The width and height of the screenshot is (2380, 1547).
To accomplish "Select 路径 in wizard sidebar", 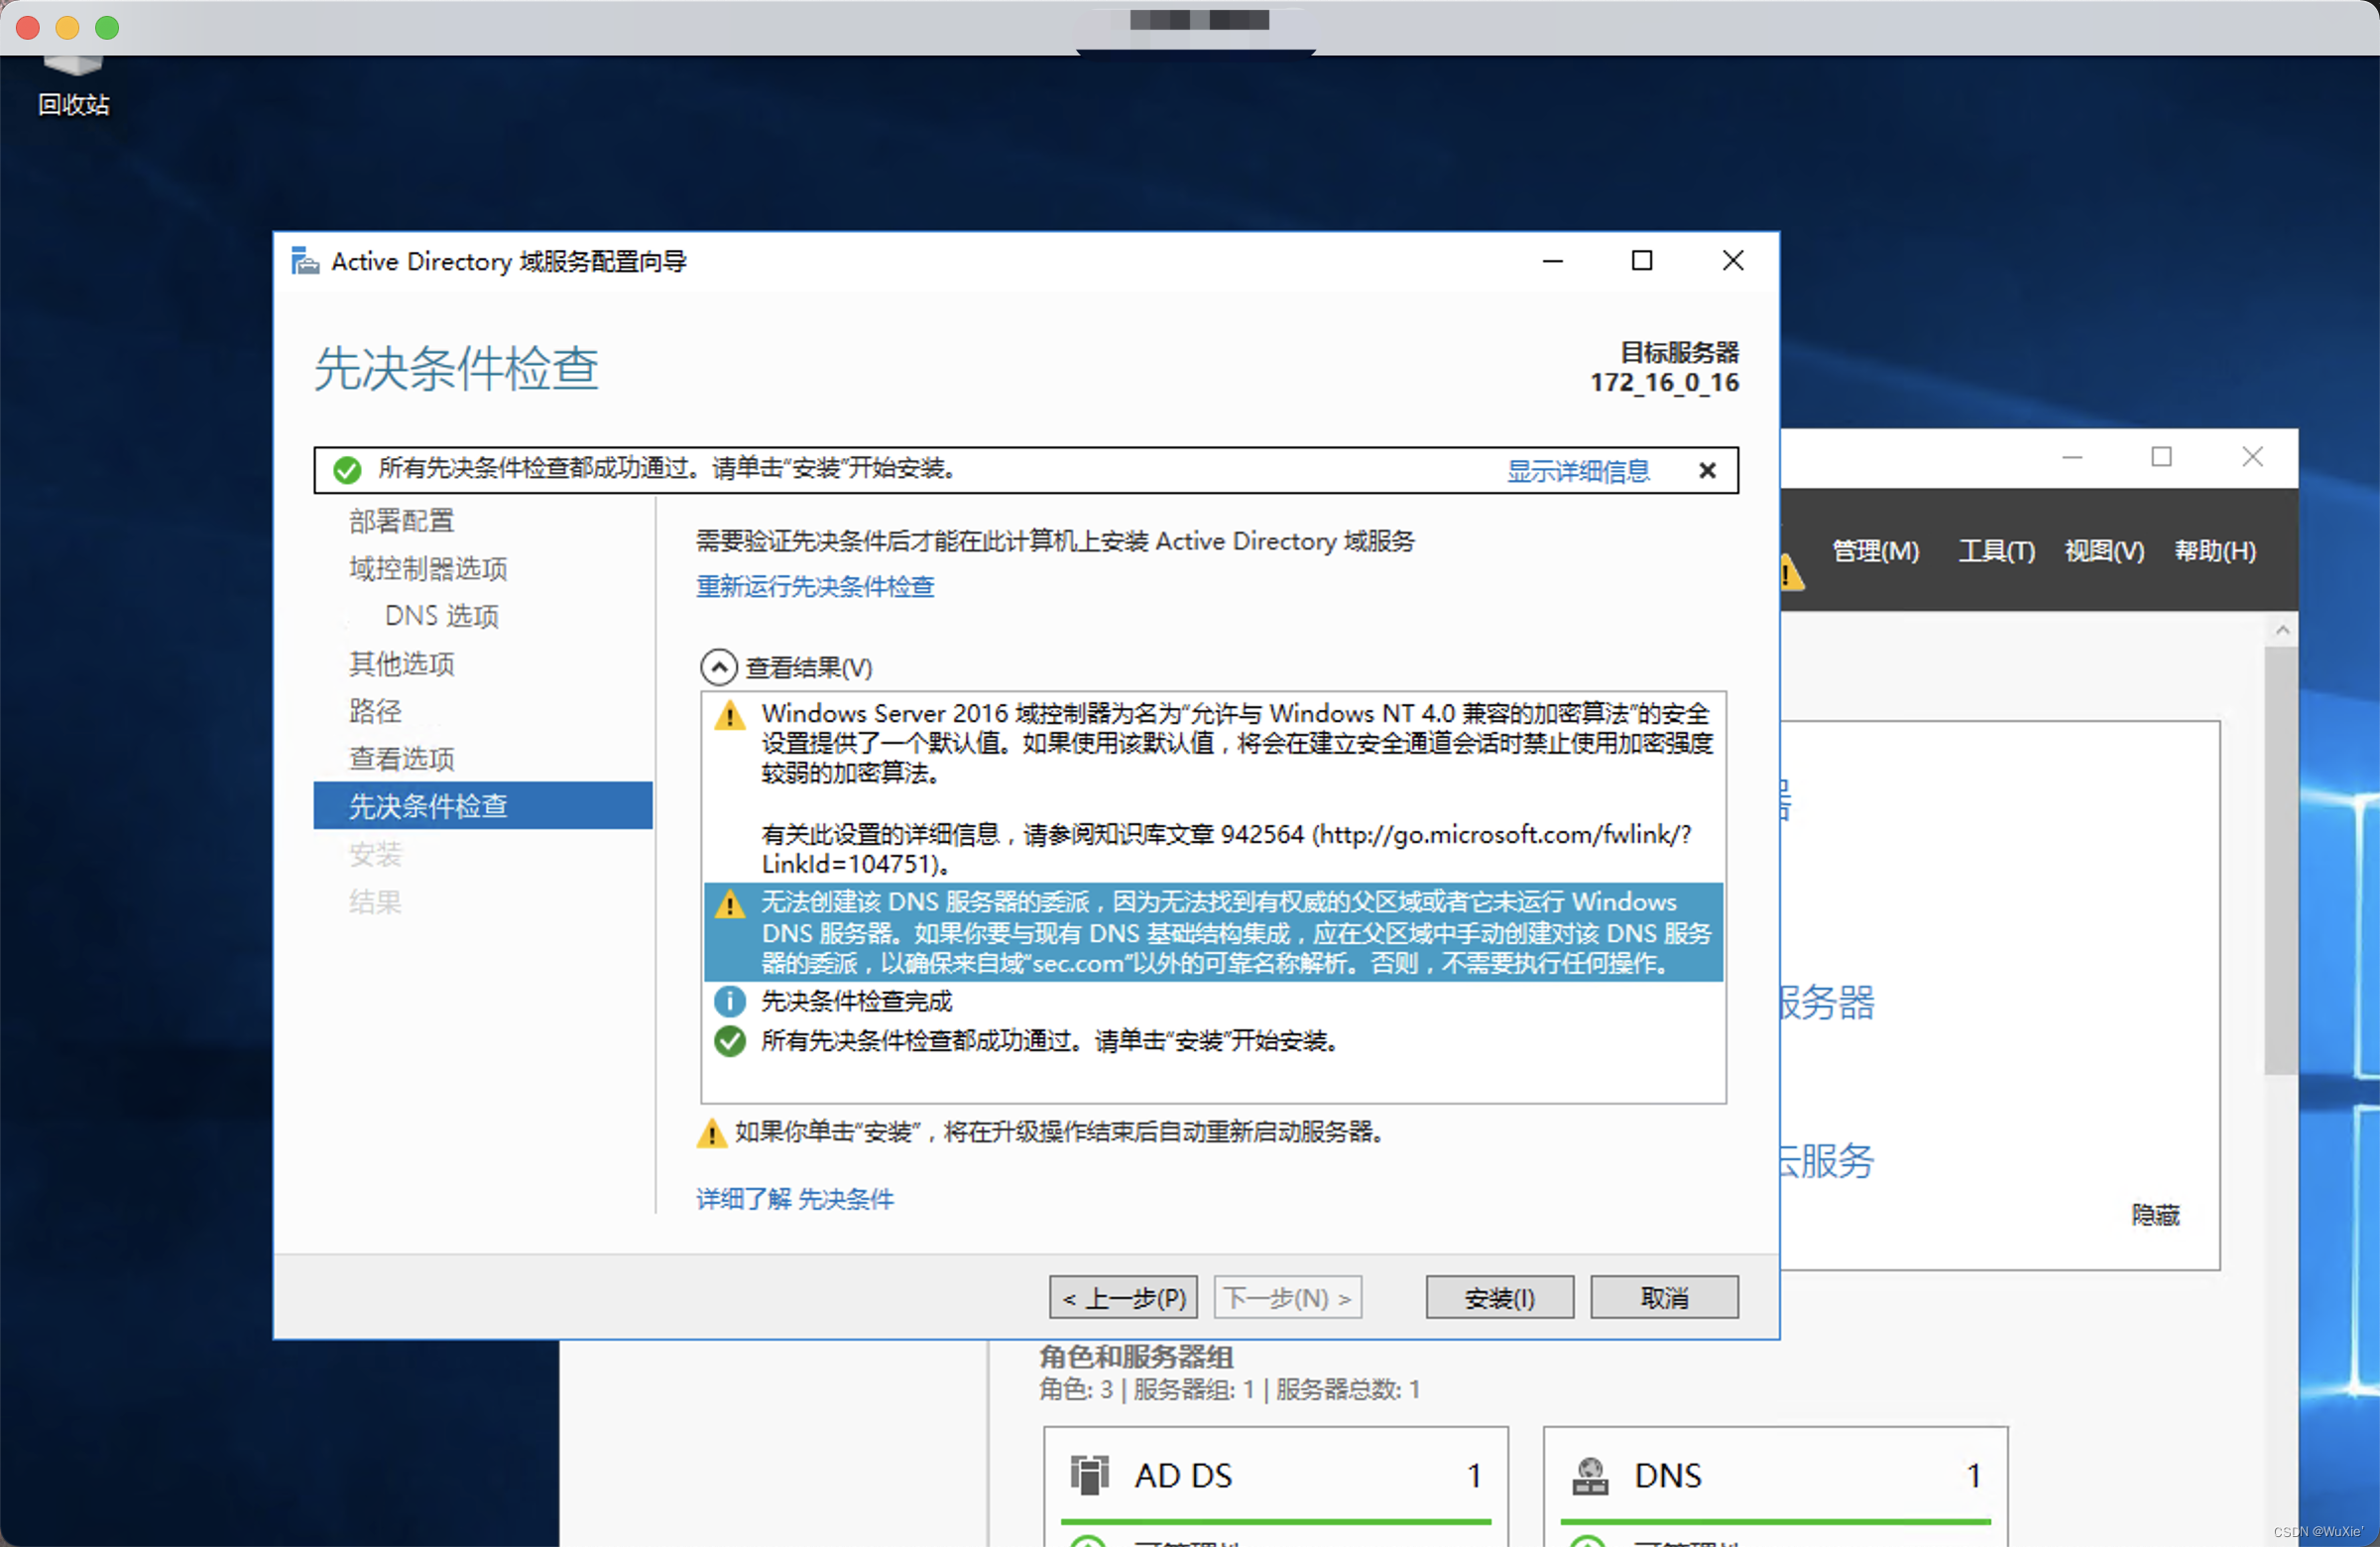I will 375,710.
